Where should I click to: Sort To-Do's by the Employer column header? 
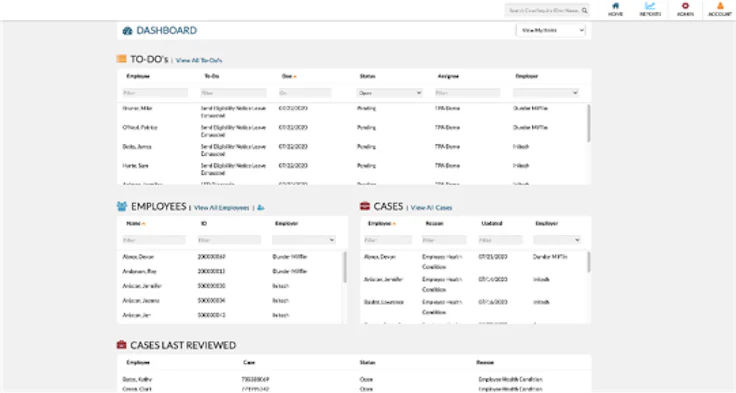point(527,76)
